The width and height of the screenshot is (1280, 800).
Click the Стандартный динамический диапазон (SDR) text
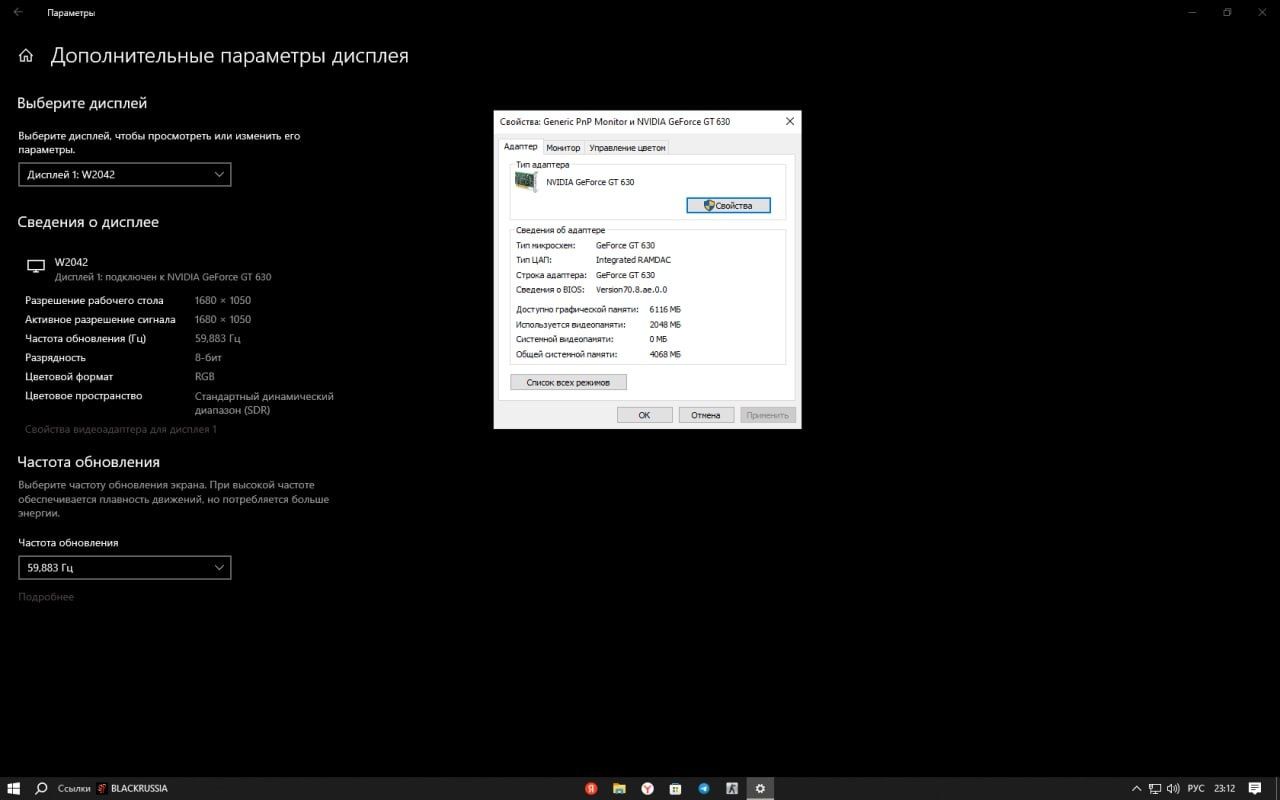coord(264,403)
